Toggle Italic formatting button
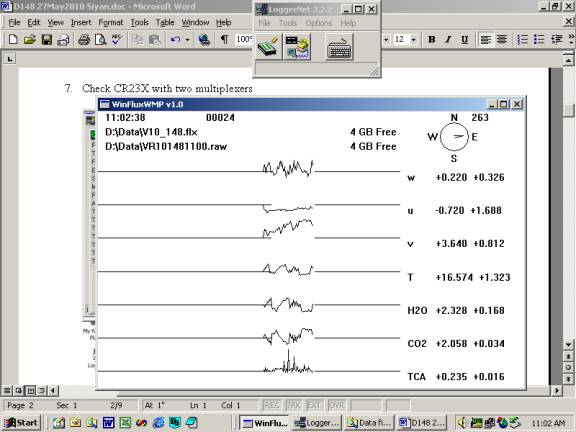The width and height of the screenshot is (576, 432). tap(448, 39)
